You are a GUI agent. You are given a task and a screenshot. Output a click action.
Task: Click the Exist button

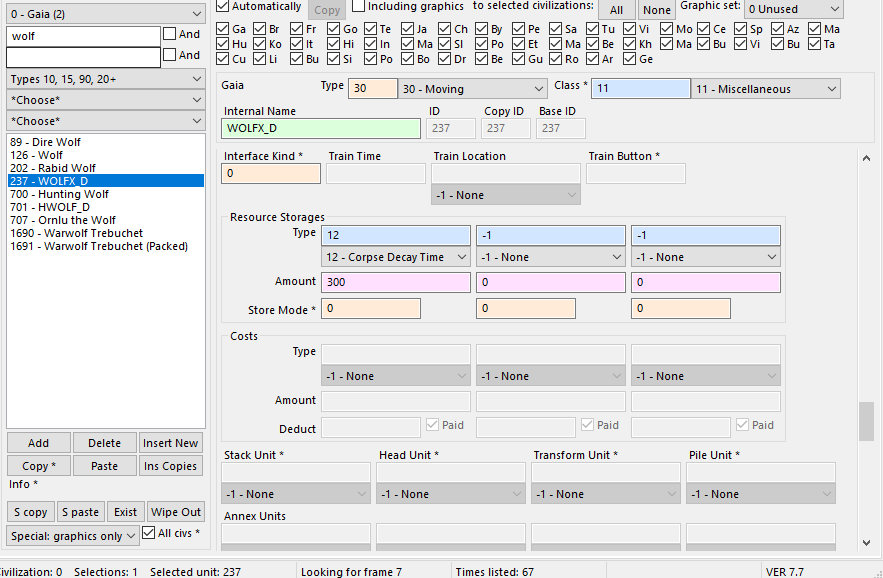pyautogui.click(x=126, y=512)
